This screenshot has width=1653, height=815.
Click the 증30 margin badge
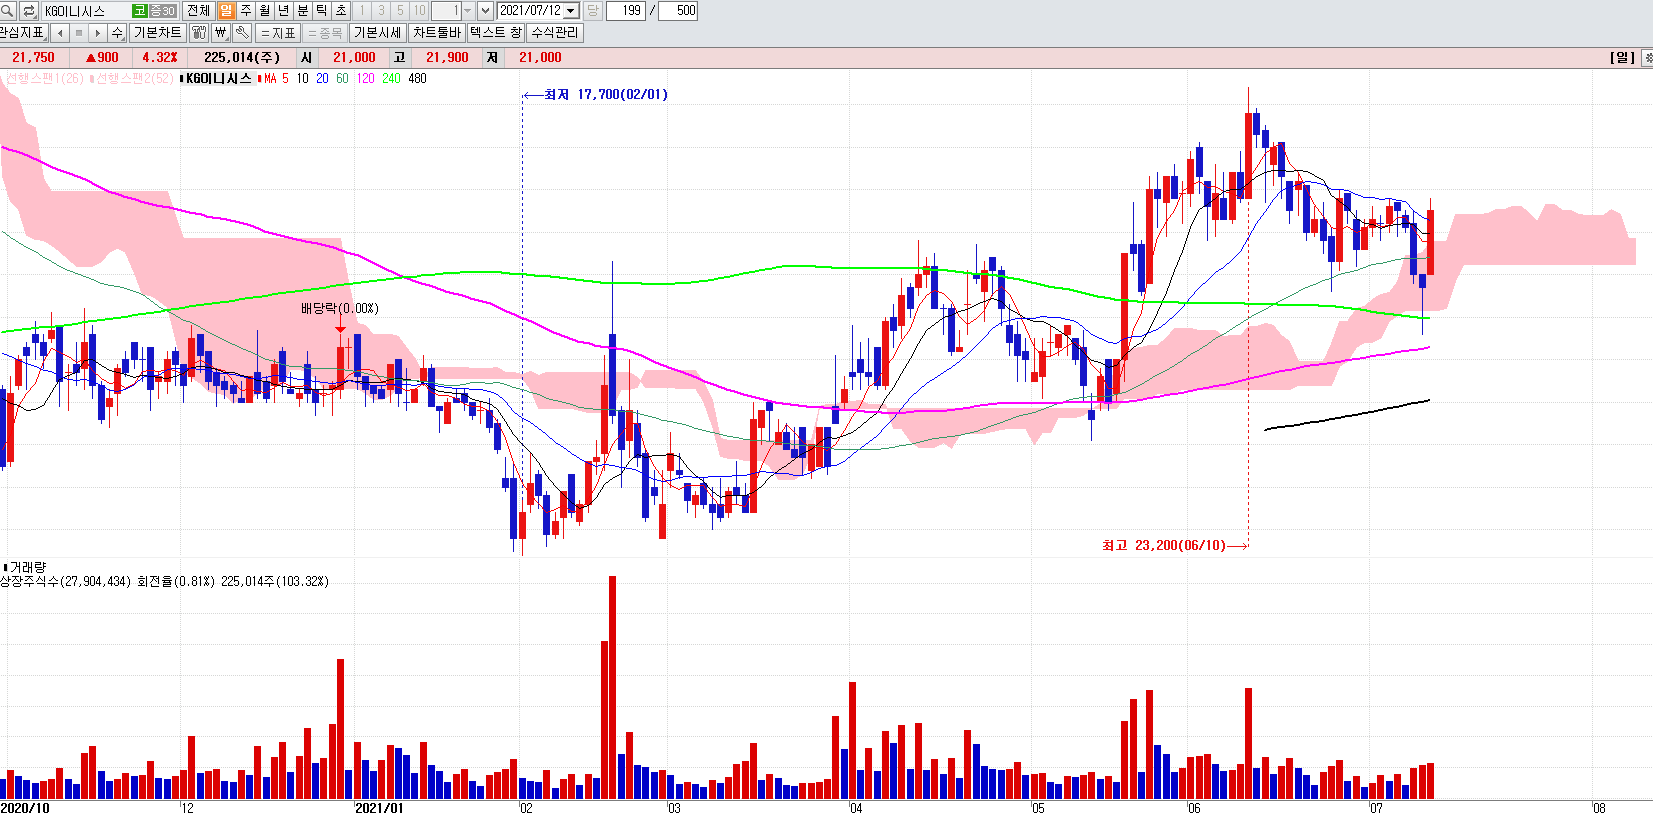coord(162,11)
